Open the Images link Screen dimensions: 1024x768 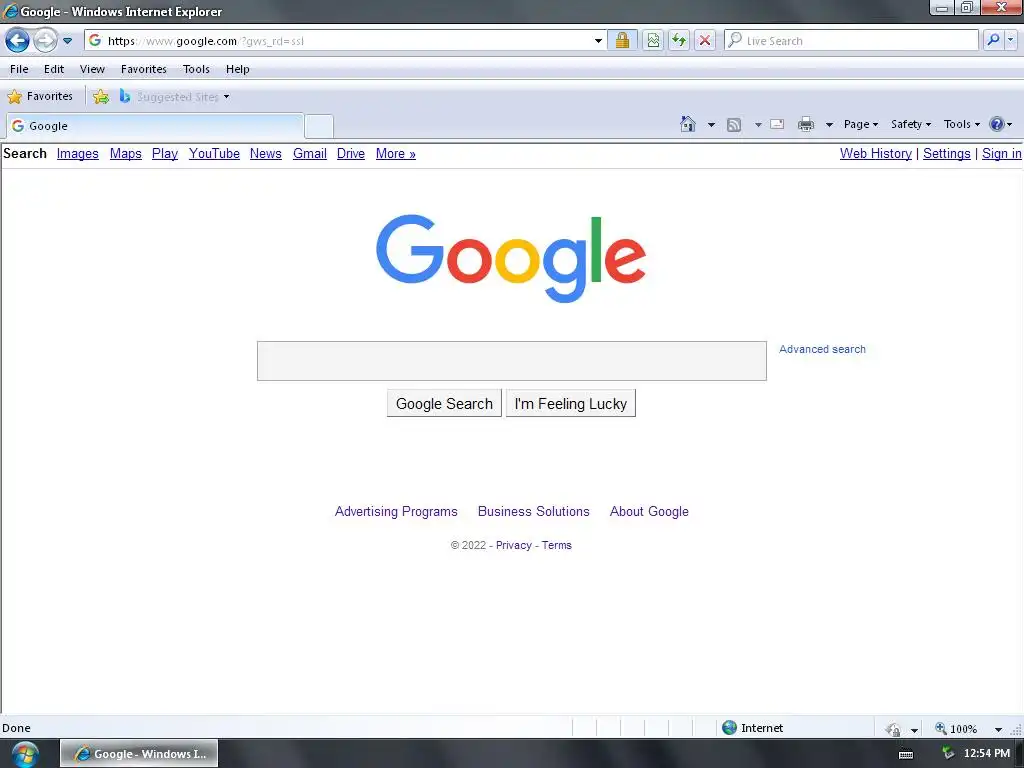pyautogui.click(x=78, y=153)
